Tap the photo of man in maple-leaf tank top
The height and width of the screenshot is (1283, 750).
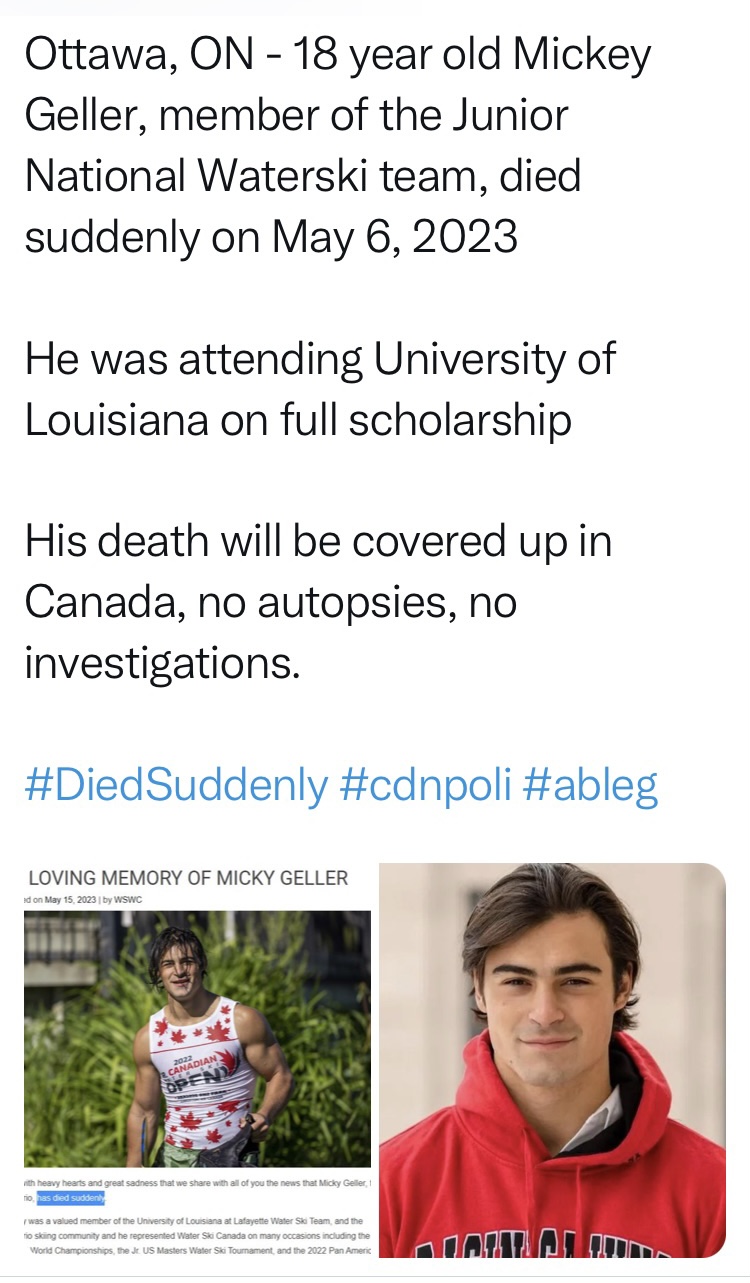[198, 1037]
